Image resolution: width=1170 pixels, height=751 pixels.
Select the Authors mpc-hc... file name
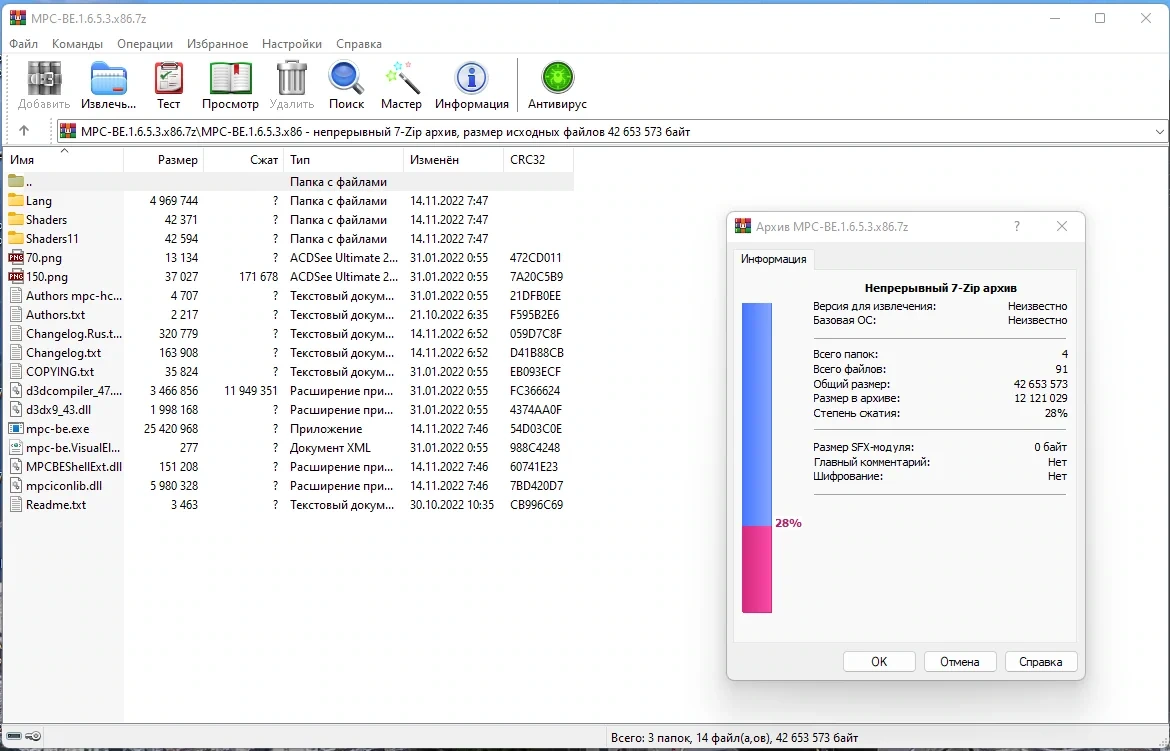74,296
